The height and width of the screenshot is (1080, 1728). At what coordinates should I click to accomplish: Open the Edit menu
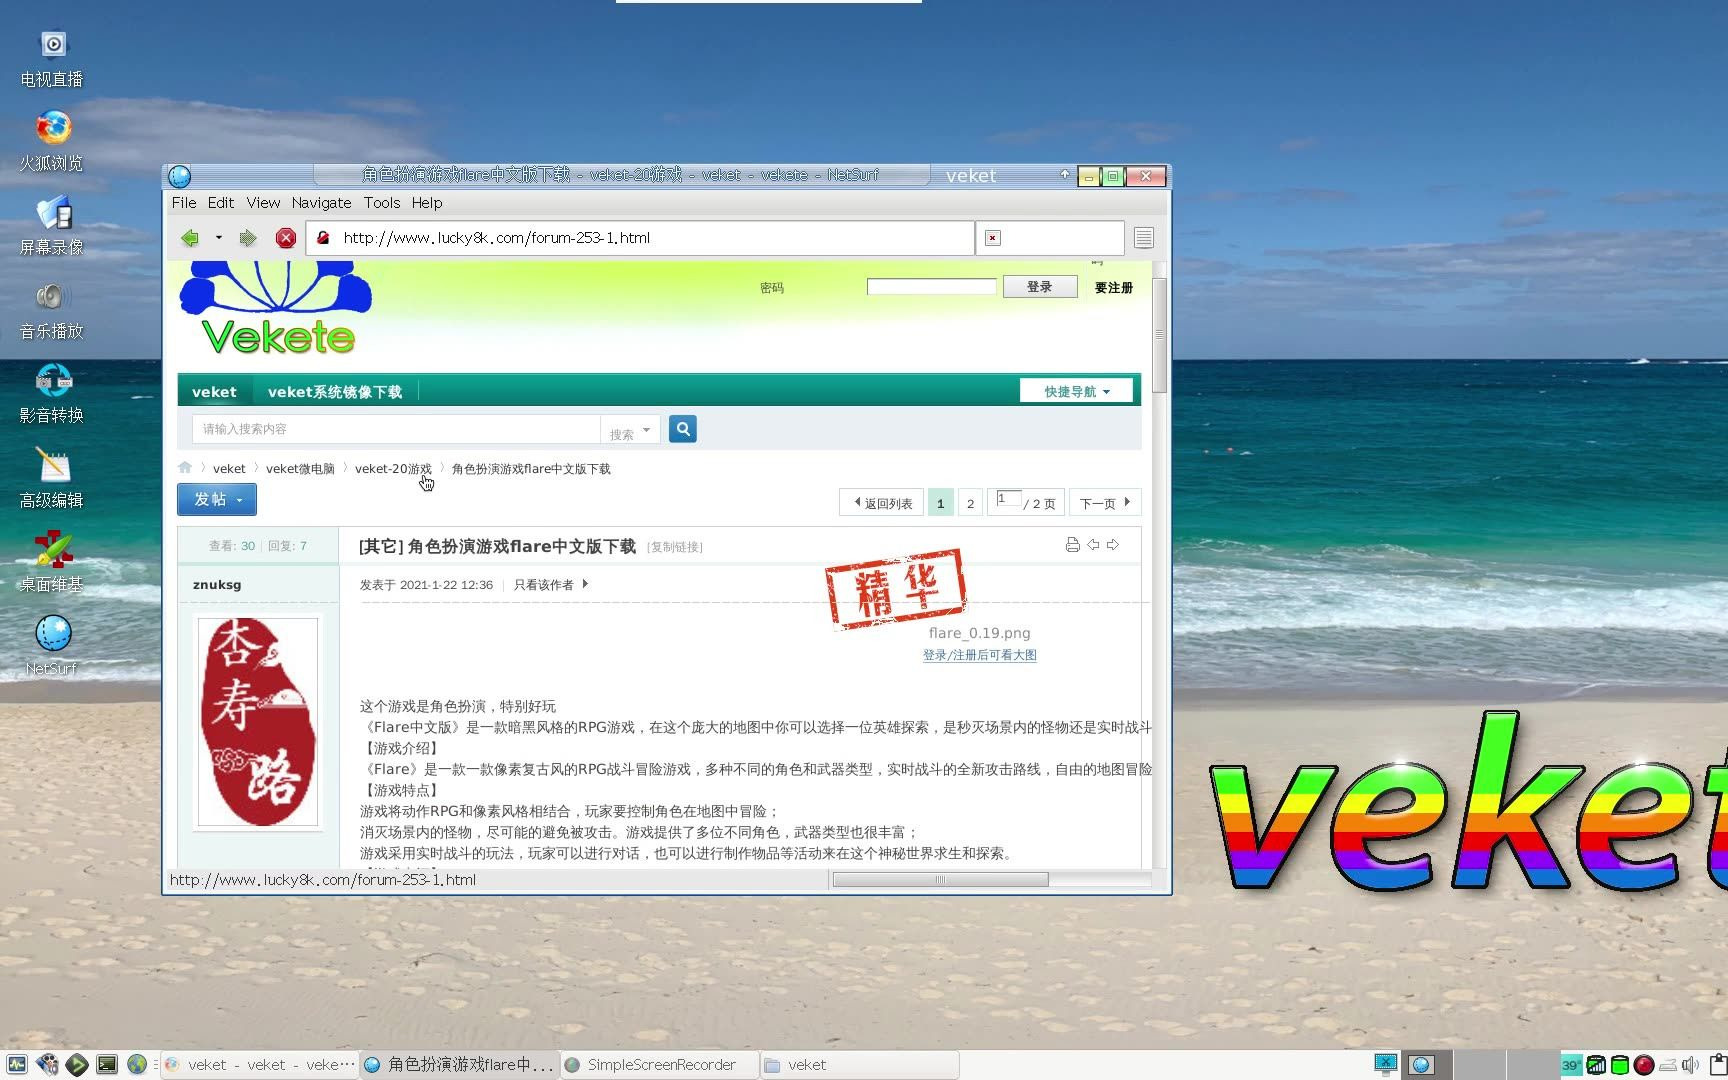coord(221,202)
